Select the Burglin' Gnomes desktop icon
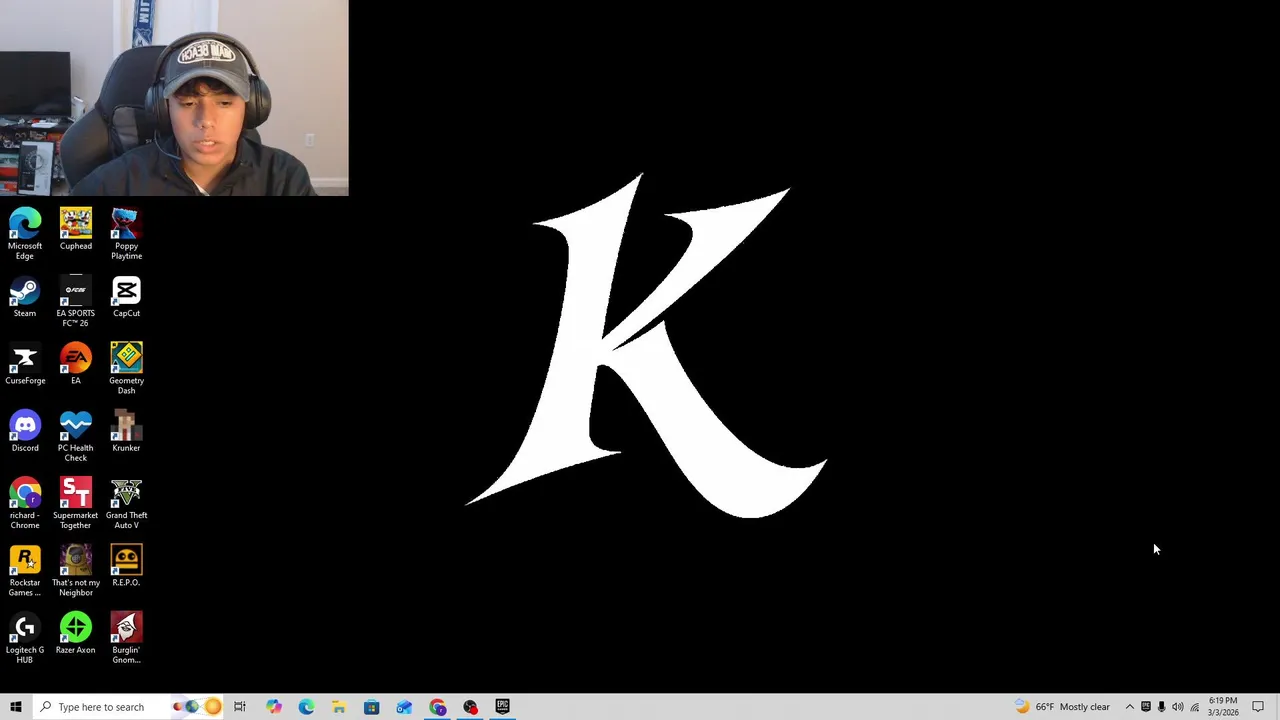 coord(126,638)
